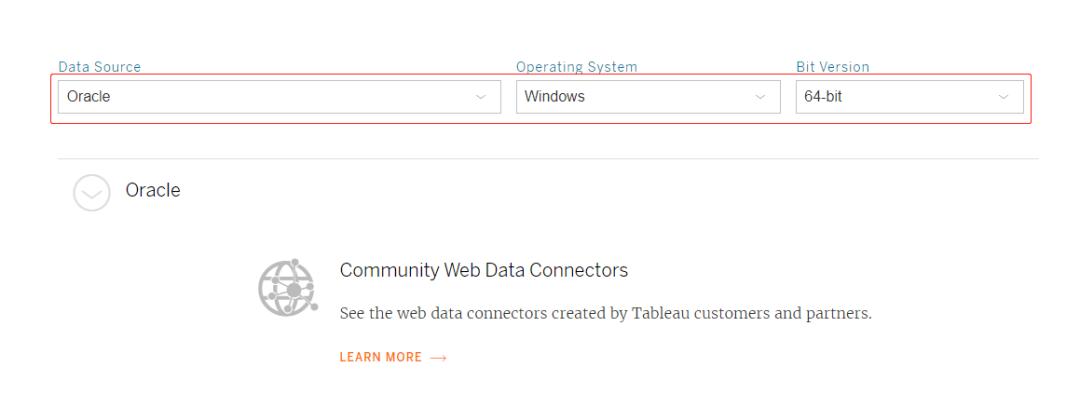This screenshot has height=408, width=1080.
Task: Collapse the Oracle section circular chevron icon
Action: [x=92, y=192]
